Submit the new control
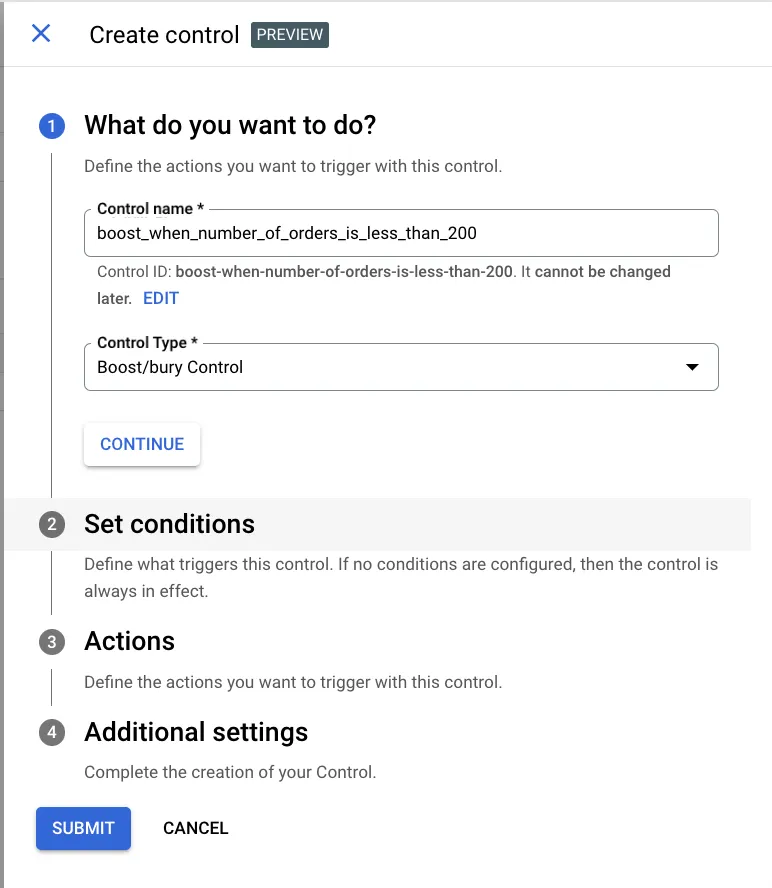 click(x=83, y=828)
